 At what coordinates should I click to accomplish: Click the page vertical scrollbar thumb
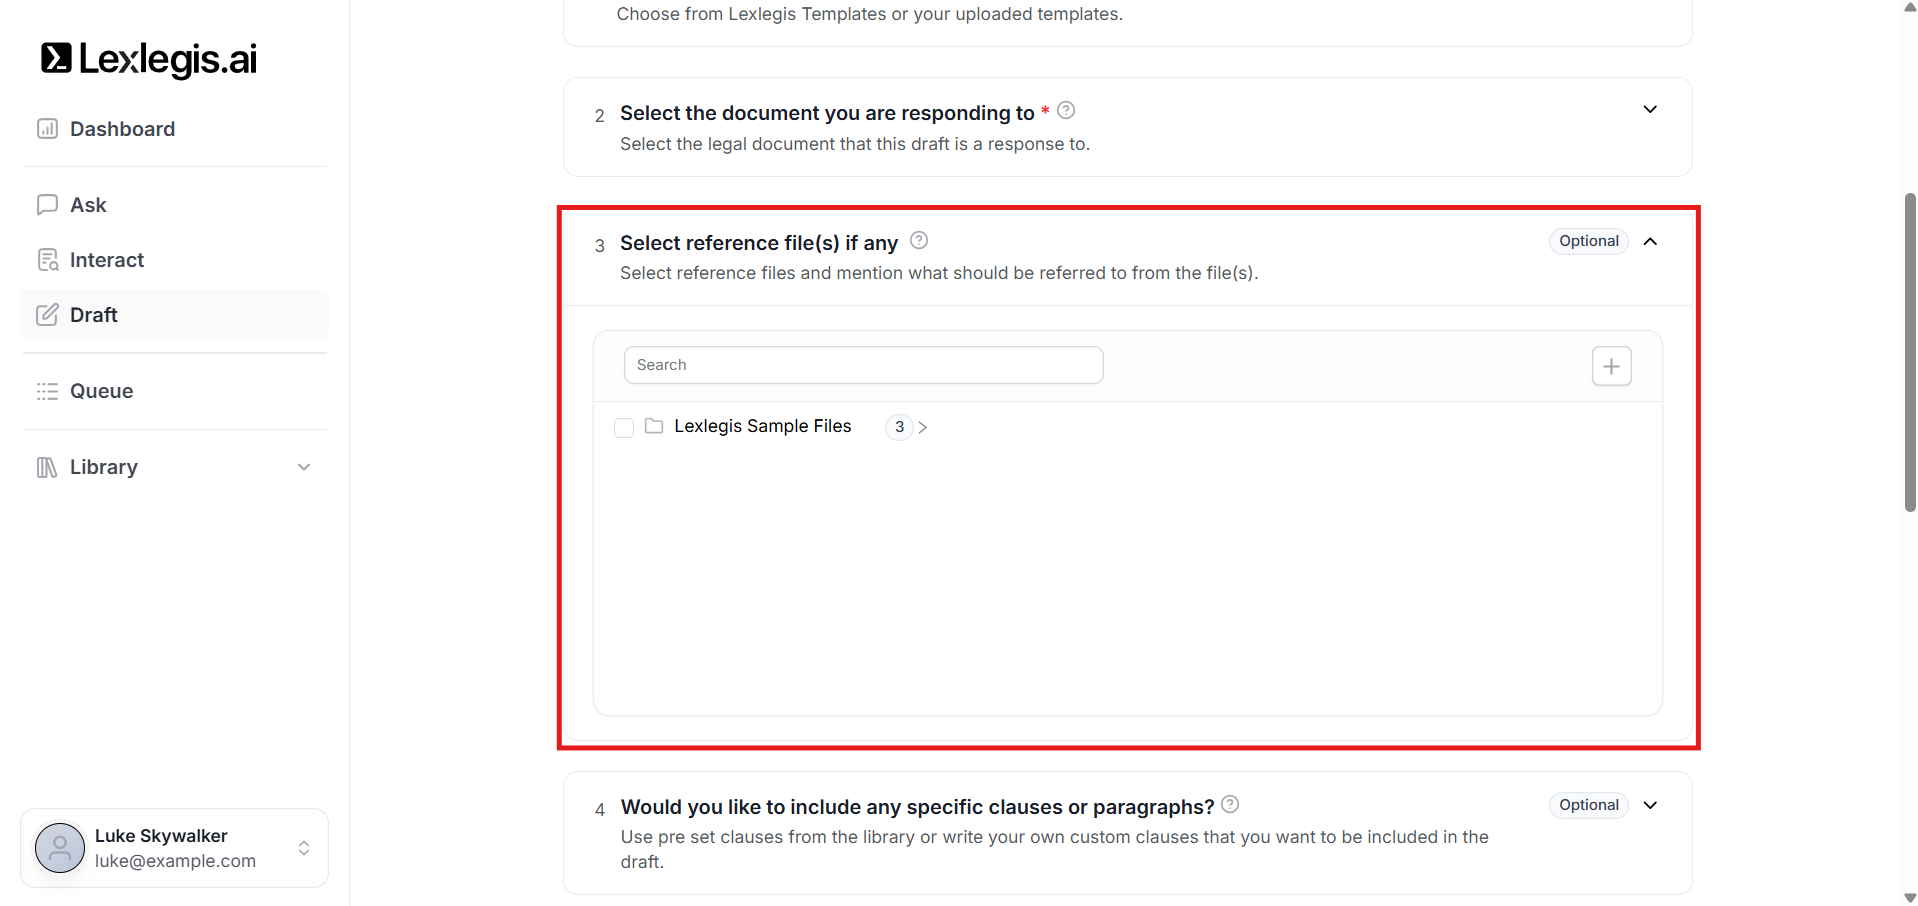click(1910, 352)
